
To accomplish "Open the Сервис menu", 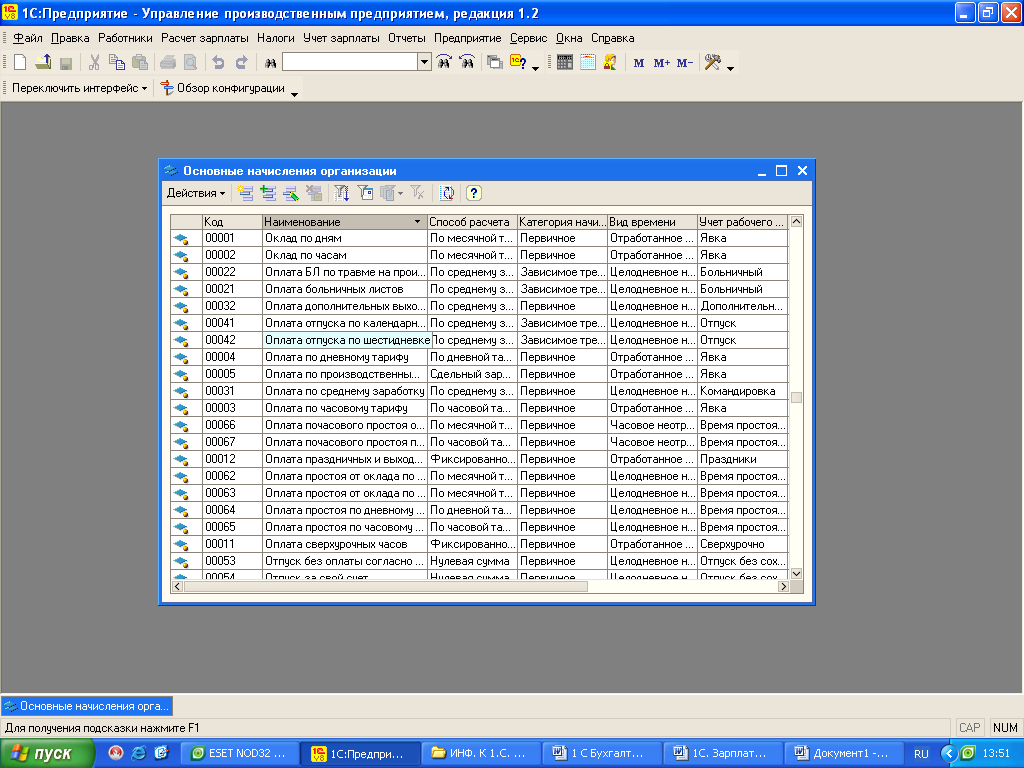I will coord(528,38).
